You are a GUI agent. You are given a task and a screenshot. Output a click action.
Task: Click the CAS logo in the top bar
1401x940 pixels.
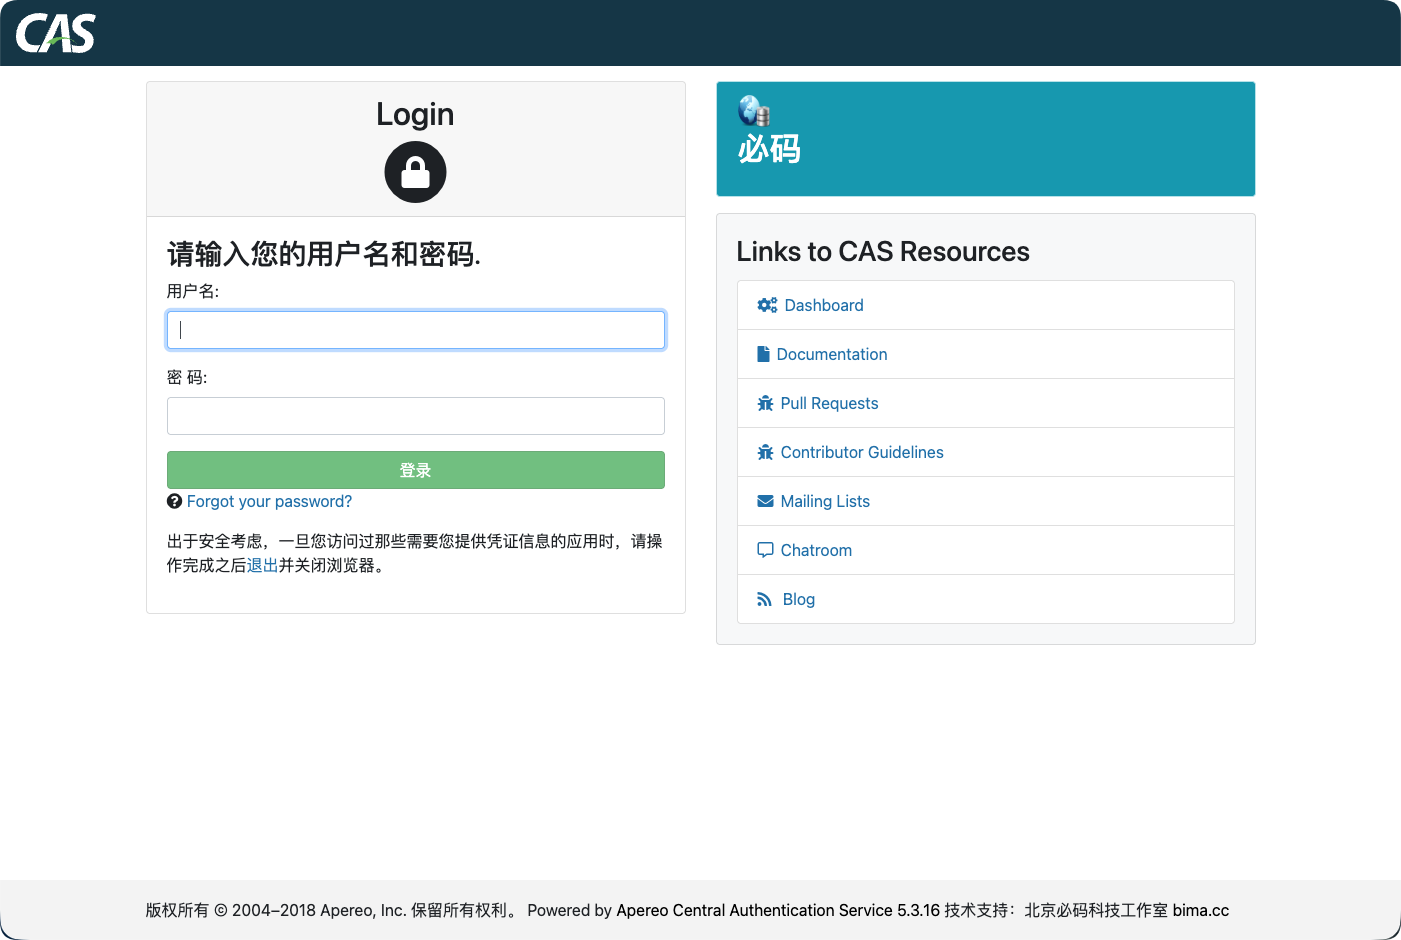click(57, 32)
